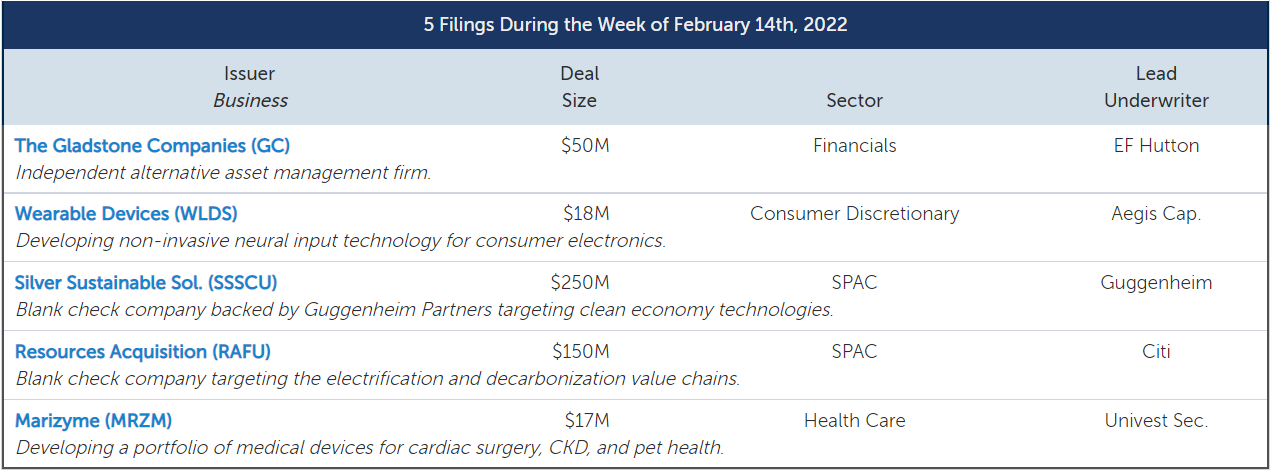The height and width of the screenshot is (470, 1272).
Task: Click the Sector column header
Action: coord(854,100)
